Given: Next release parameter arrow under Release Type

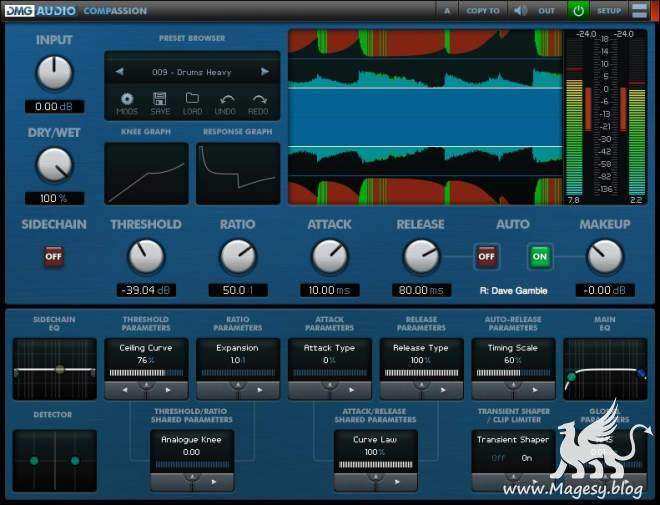Looking at the screenshot, I should (443, 390).
